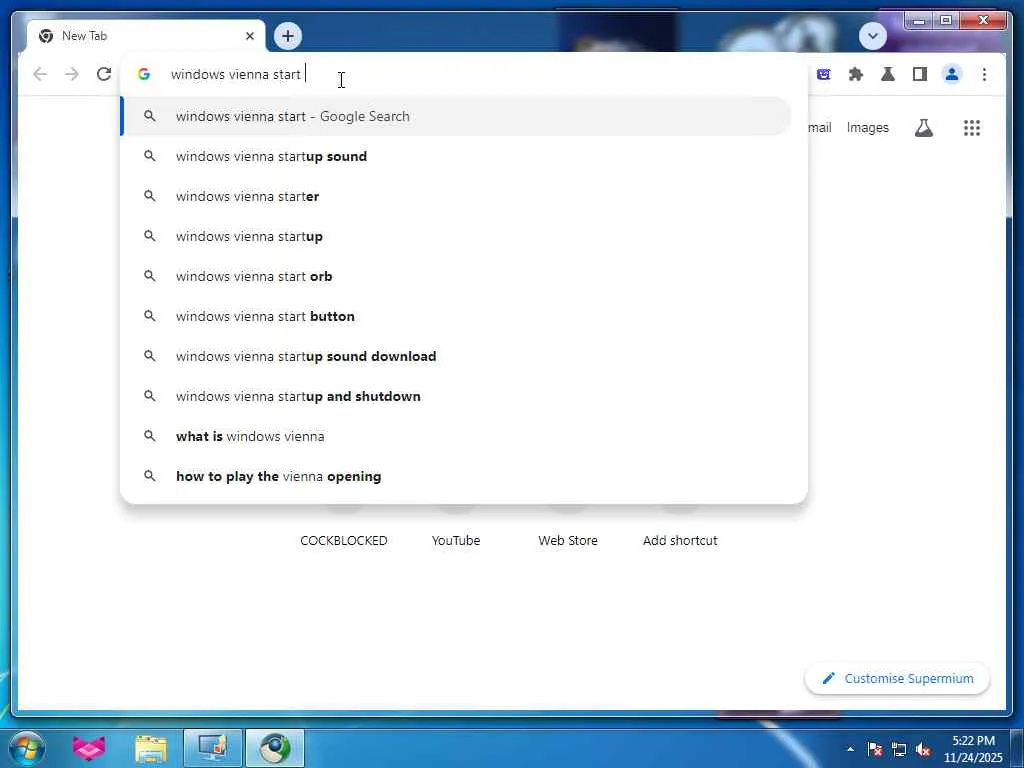Screen dimensions: 1024x768
Task: Click the muted volume tray icon
Action: coord(923,749)
